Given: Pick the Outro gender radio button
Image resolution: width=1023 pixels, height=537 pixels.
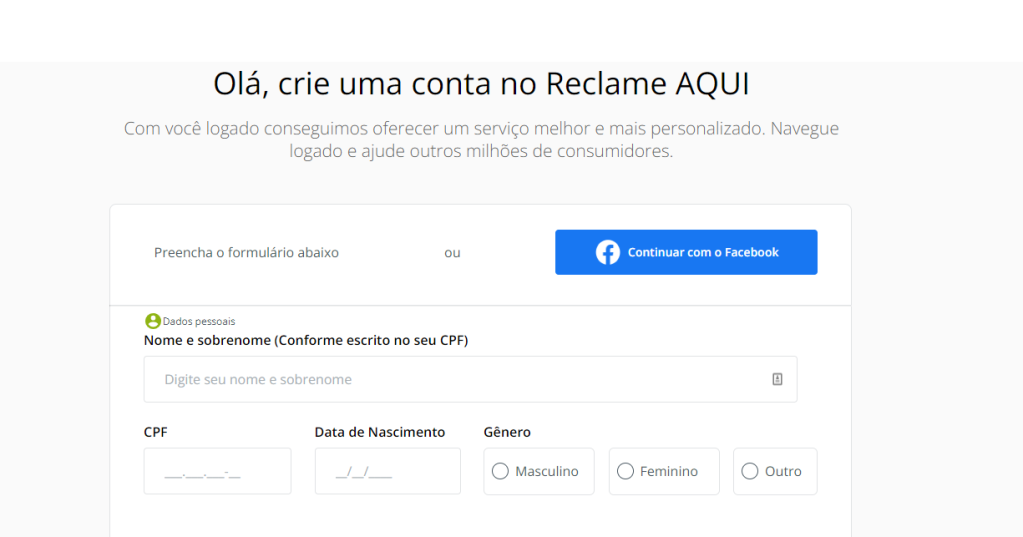Looking at the screenshot, I should (750, 471).
